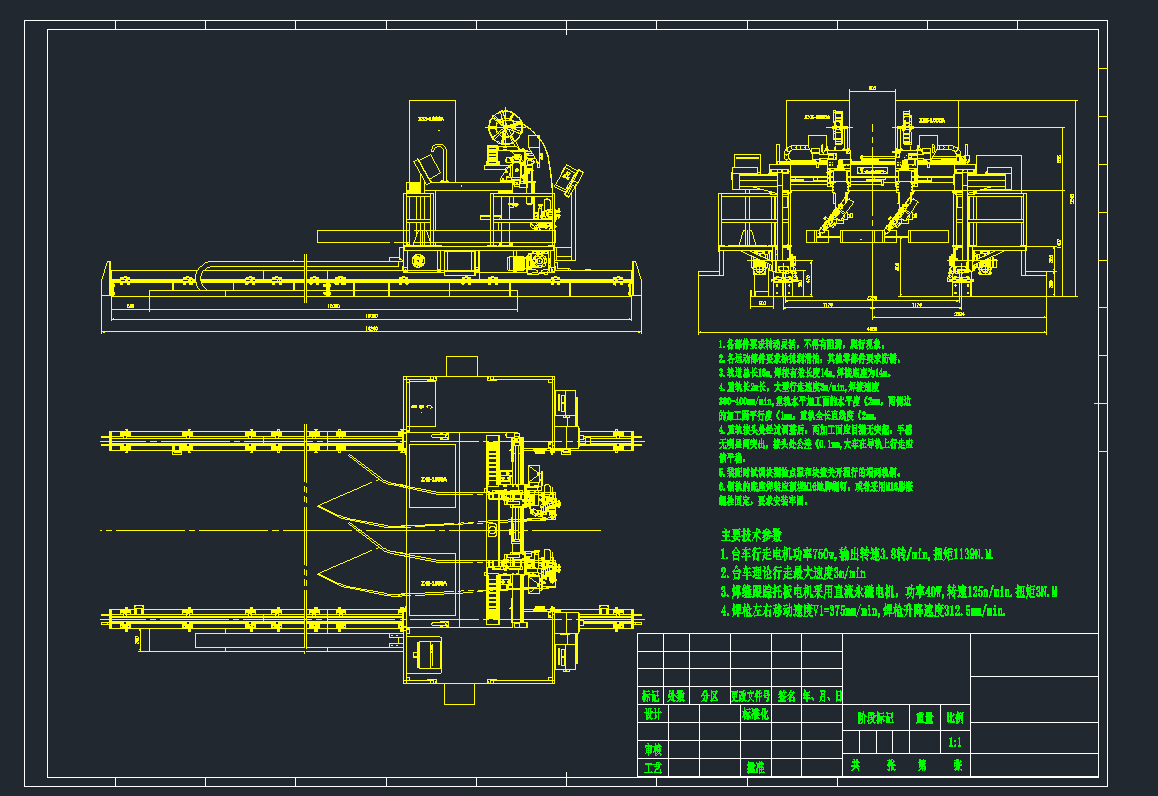Image resolution: width=1158 pixels, height=796 pixels.
Task: Click the 更改文件号 column header
Action: [x=753, y=696]
